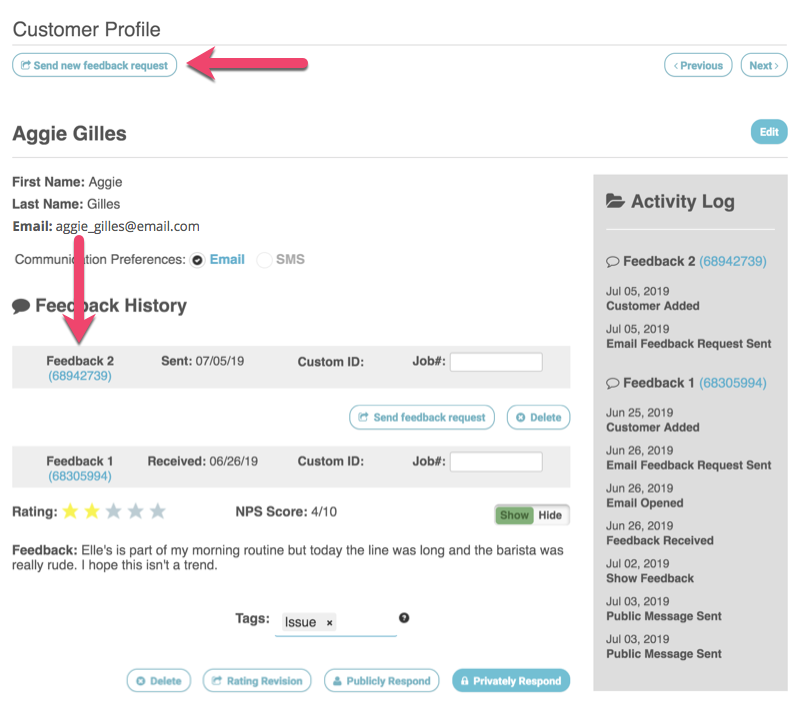Click the fifth star to raise the rating

coord(158,511)
